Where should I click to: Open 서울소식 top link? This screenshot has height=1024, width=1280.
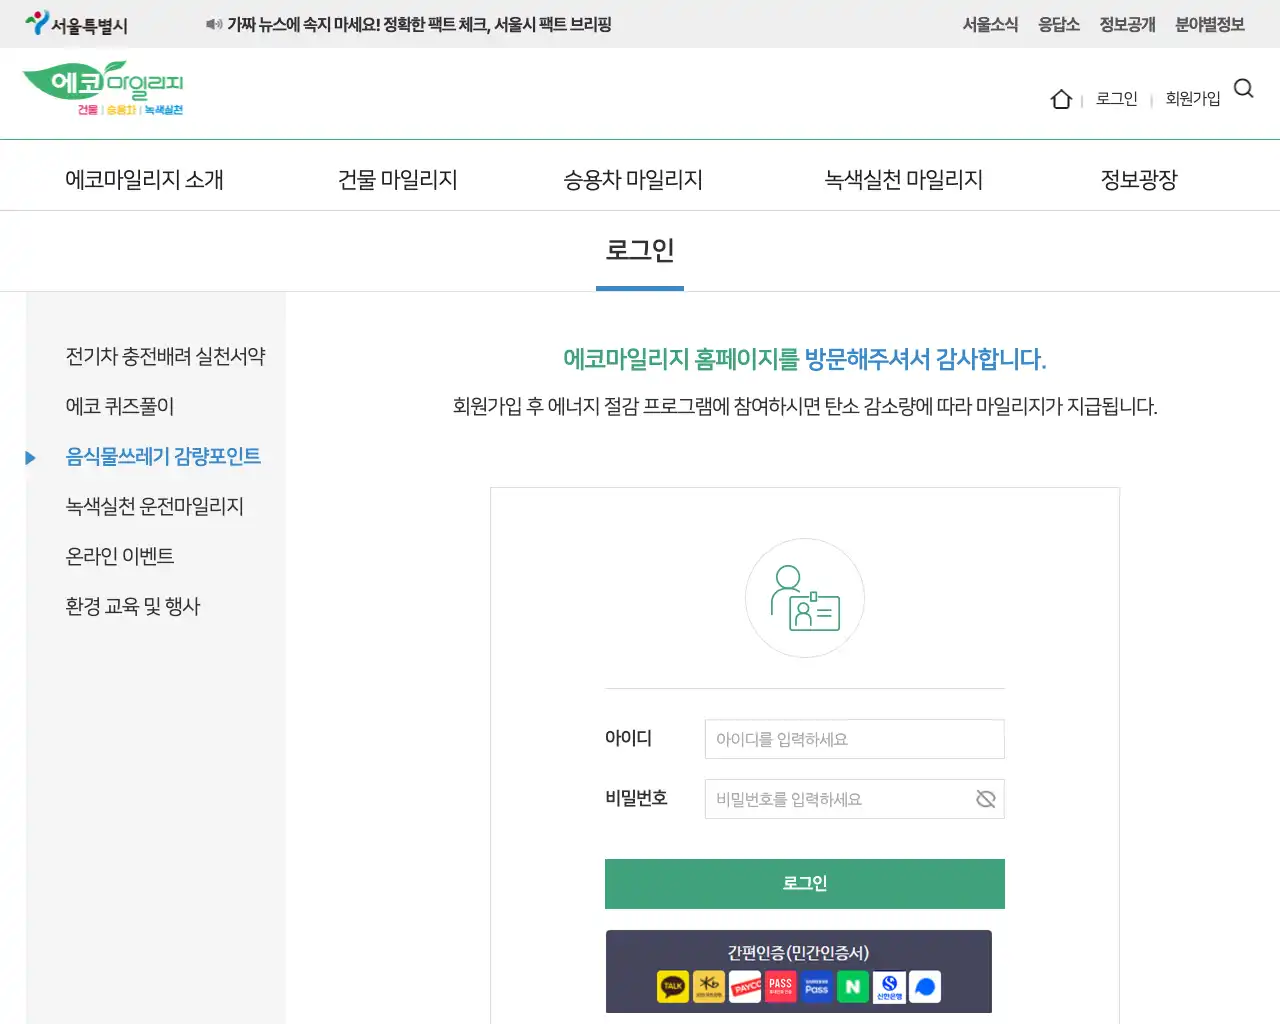coord(990,24)
